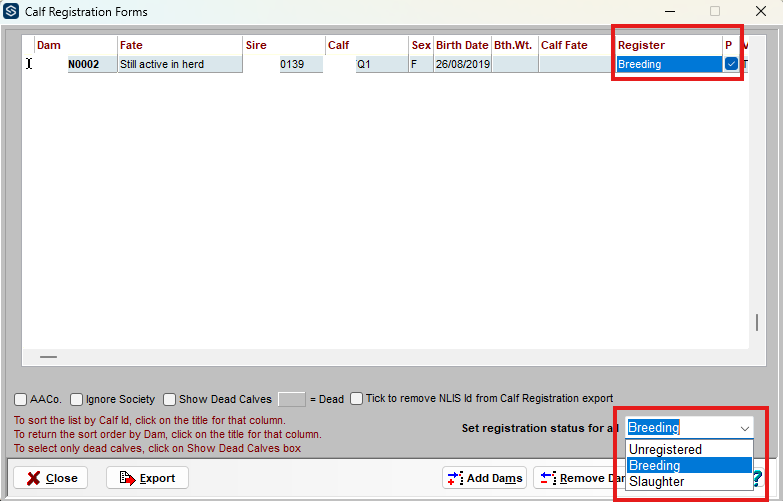
Task: Select Breeding option in dropdown list
Action: 654,466
